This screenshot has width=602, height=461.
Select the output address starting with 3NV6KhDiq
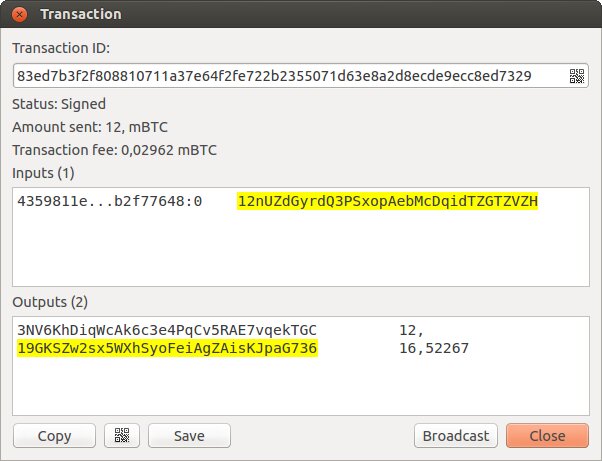pos(167,330)
